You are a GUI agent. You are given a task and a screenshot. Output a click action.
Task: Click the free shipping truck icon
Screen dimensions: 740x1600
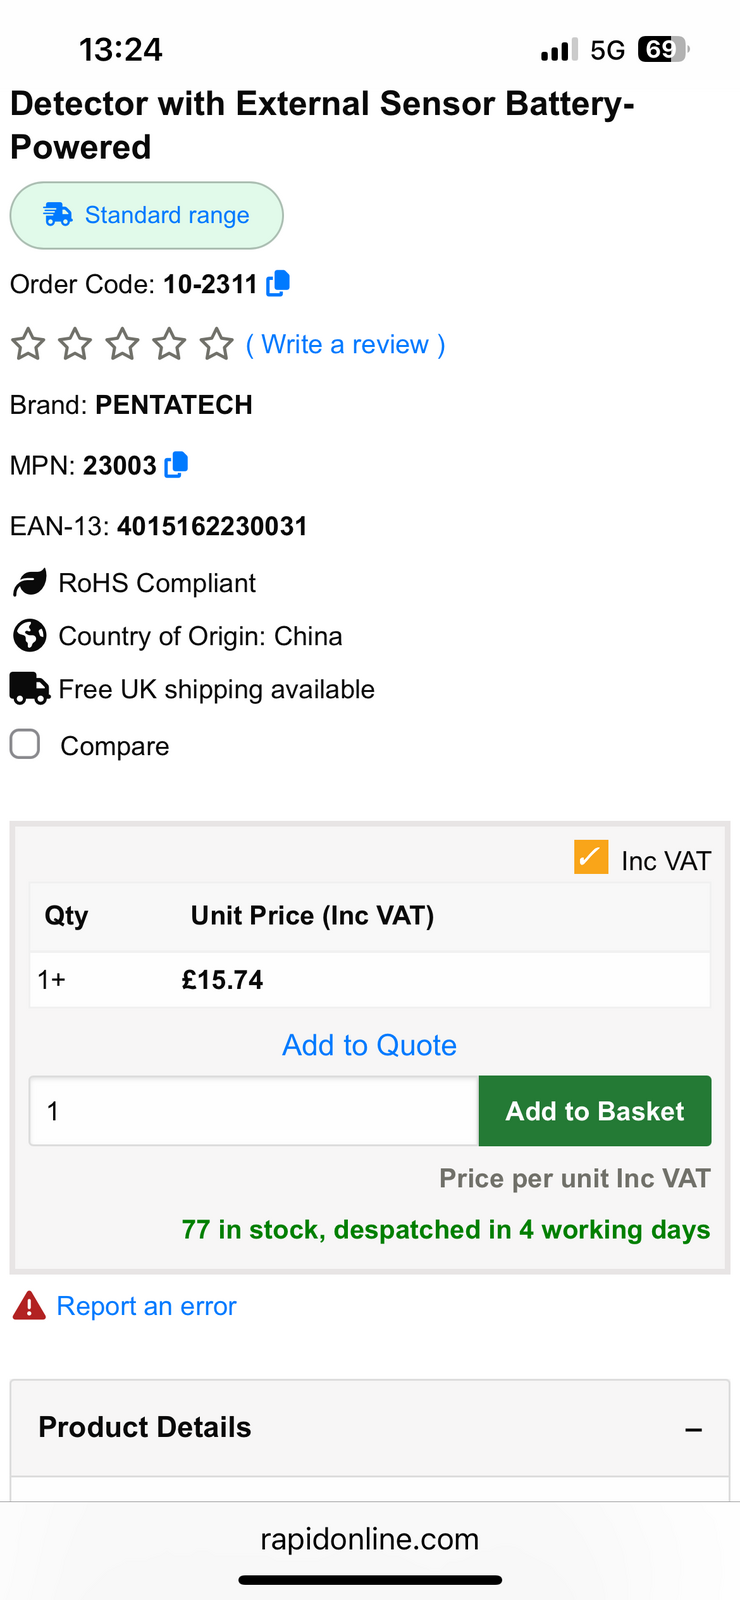tap(29, 689)
